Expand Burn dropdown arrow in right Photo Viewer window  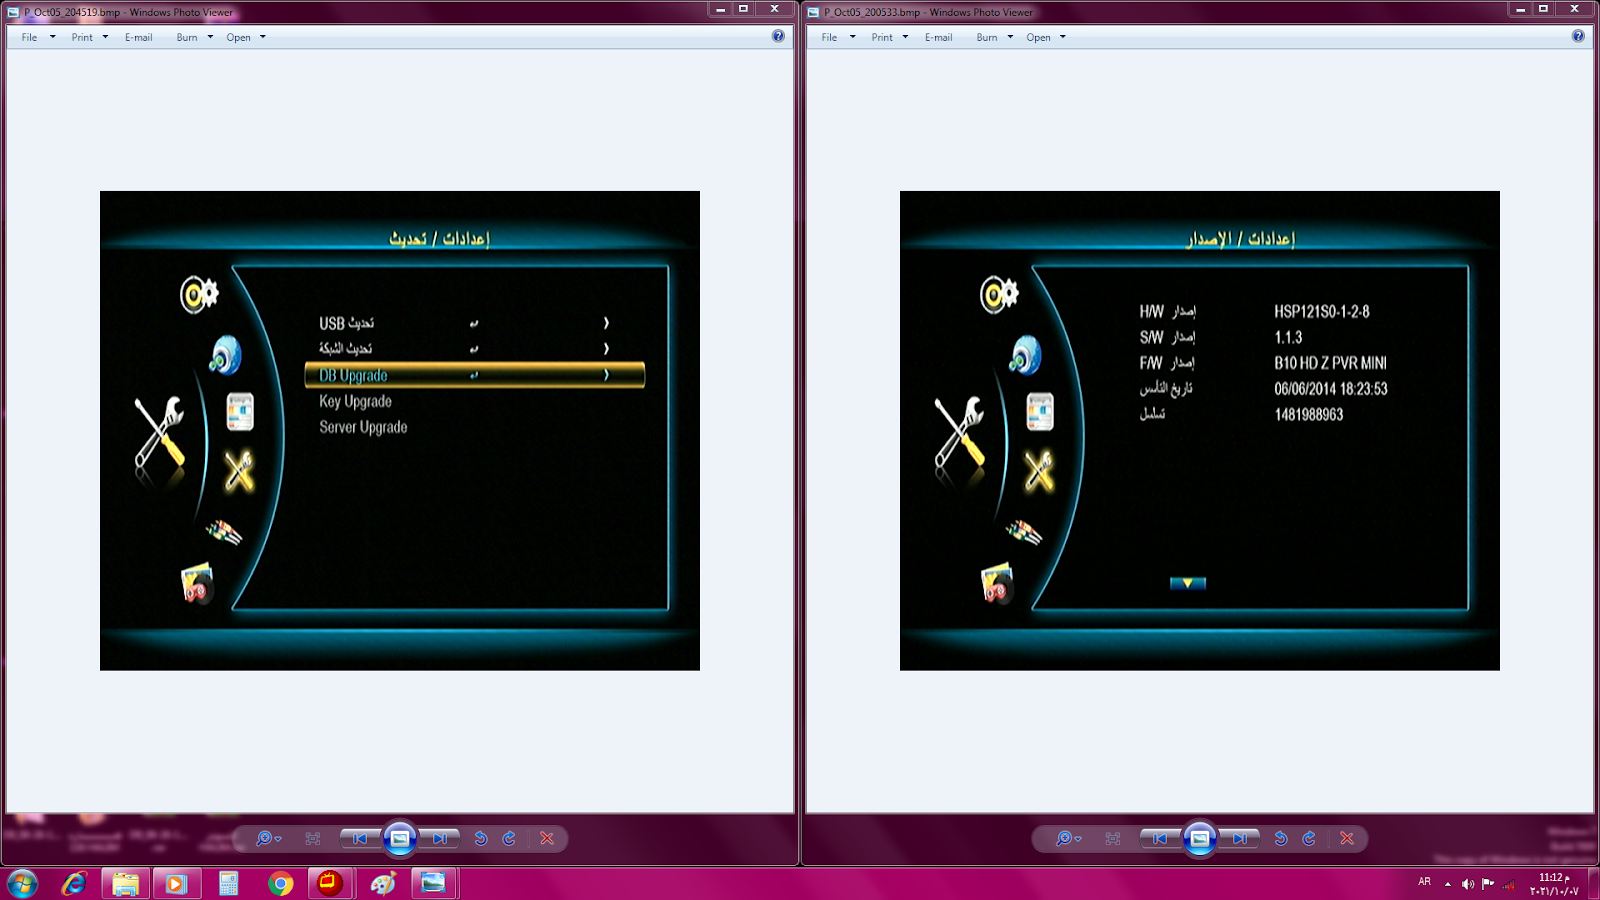[1010, 37]
